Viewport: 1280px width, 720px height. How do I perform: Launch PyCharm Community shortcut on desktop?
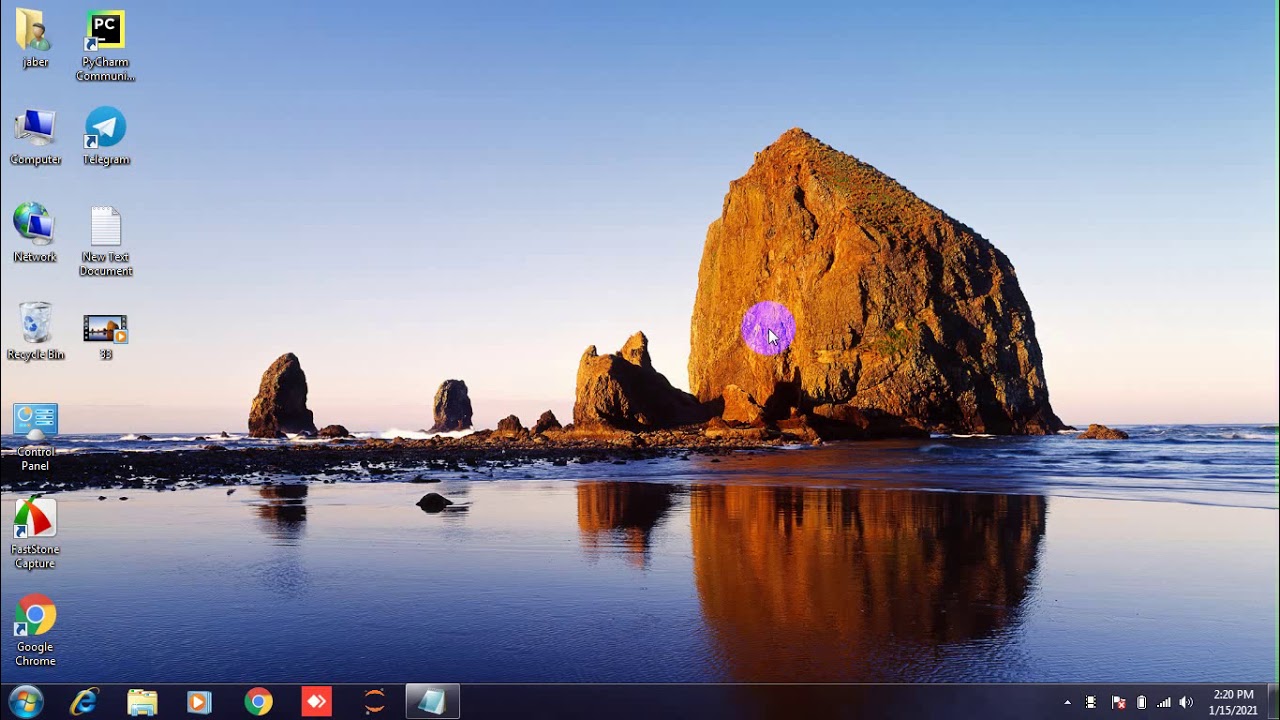coord(105,45)
